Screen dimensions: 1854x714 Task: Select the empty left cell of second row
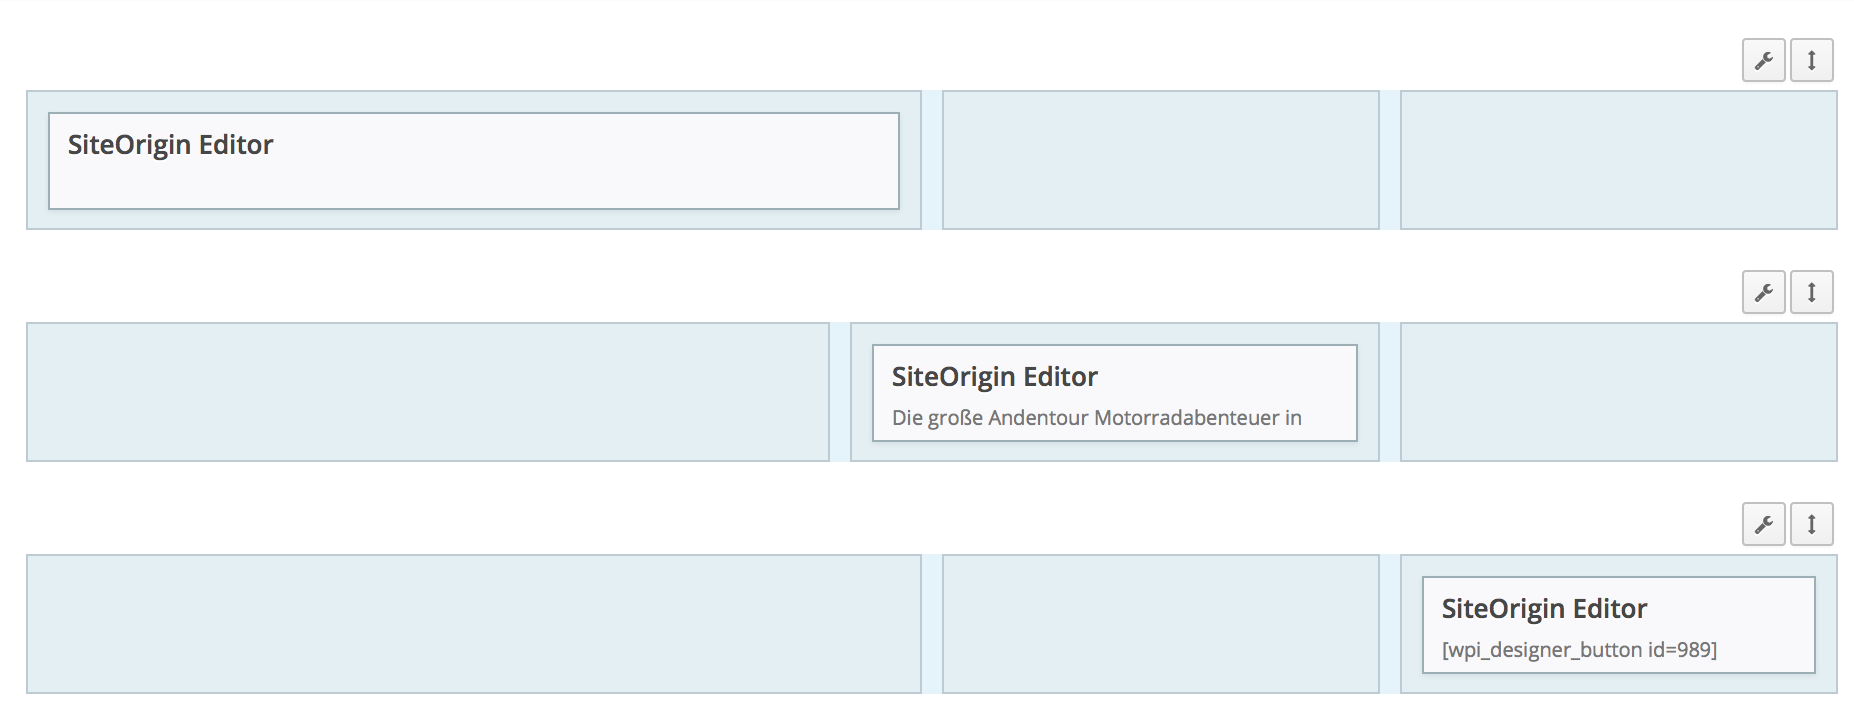(x=428, y=392)
